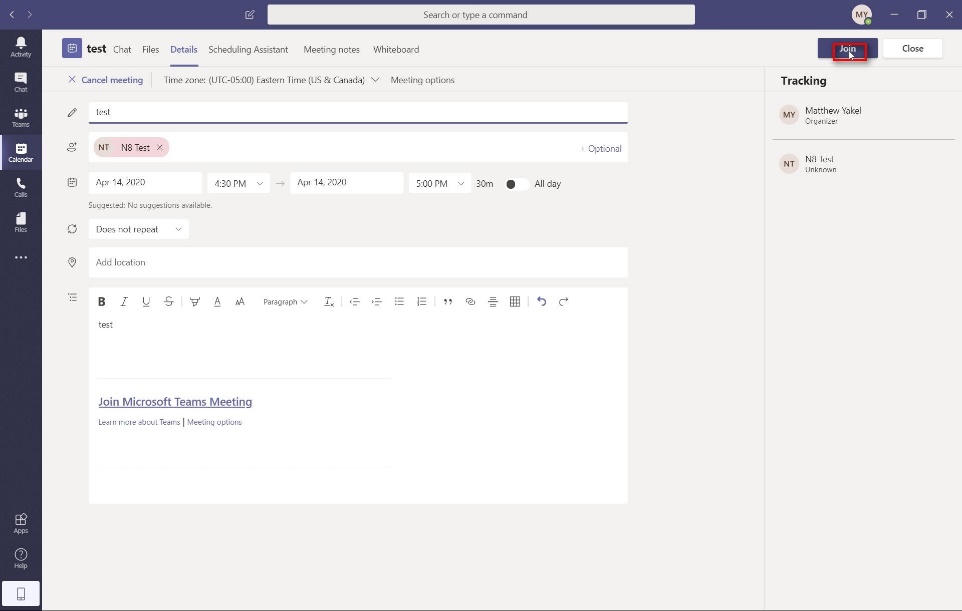Screen dimensions: 962x611
Task: Open the Scheduling Assistant tab
Action: tap(248, 50)
